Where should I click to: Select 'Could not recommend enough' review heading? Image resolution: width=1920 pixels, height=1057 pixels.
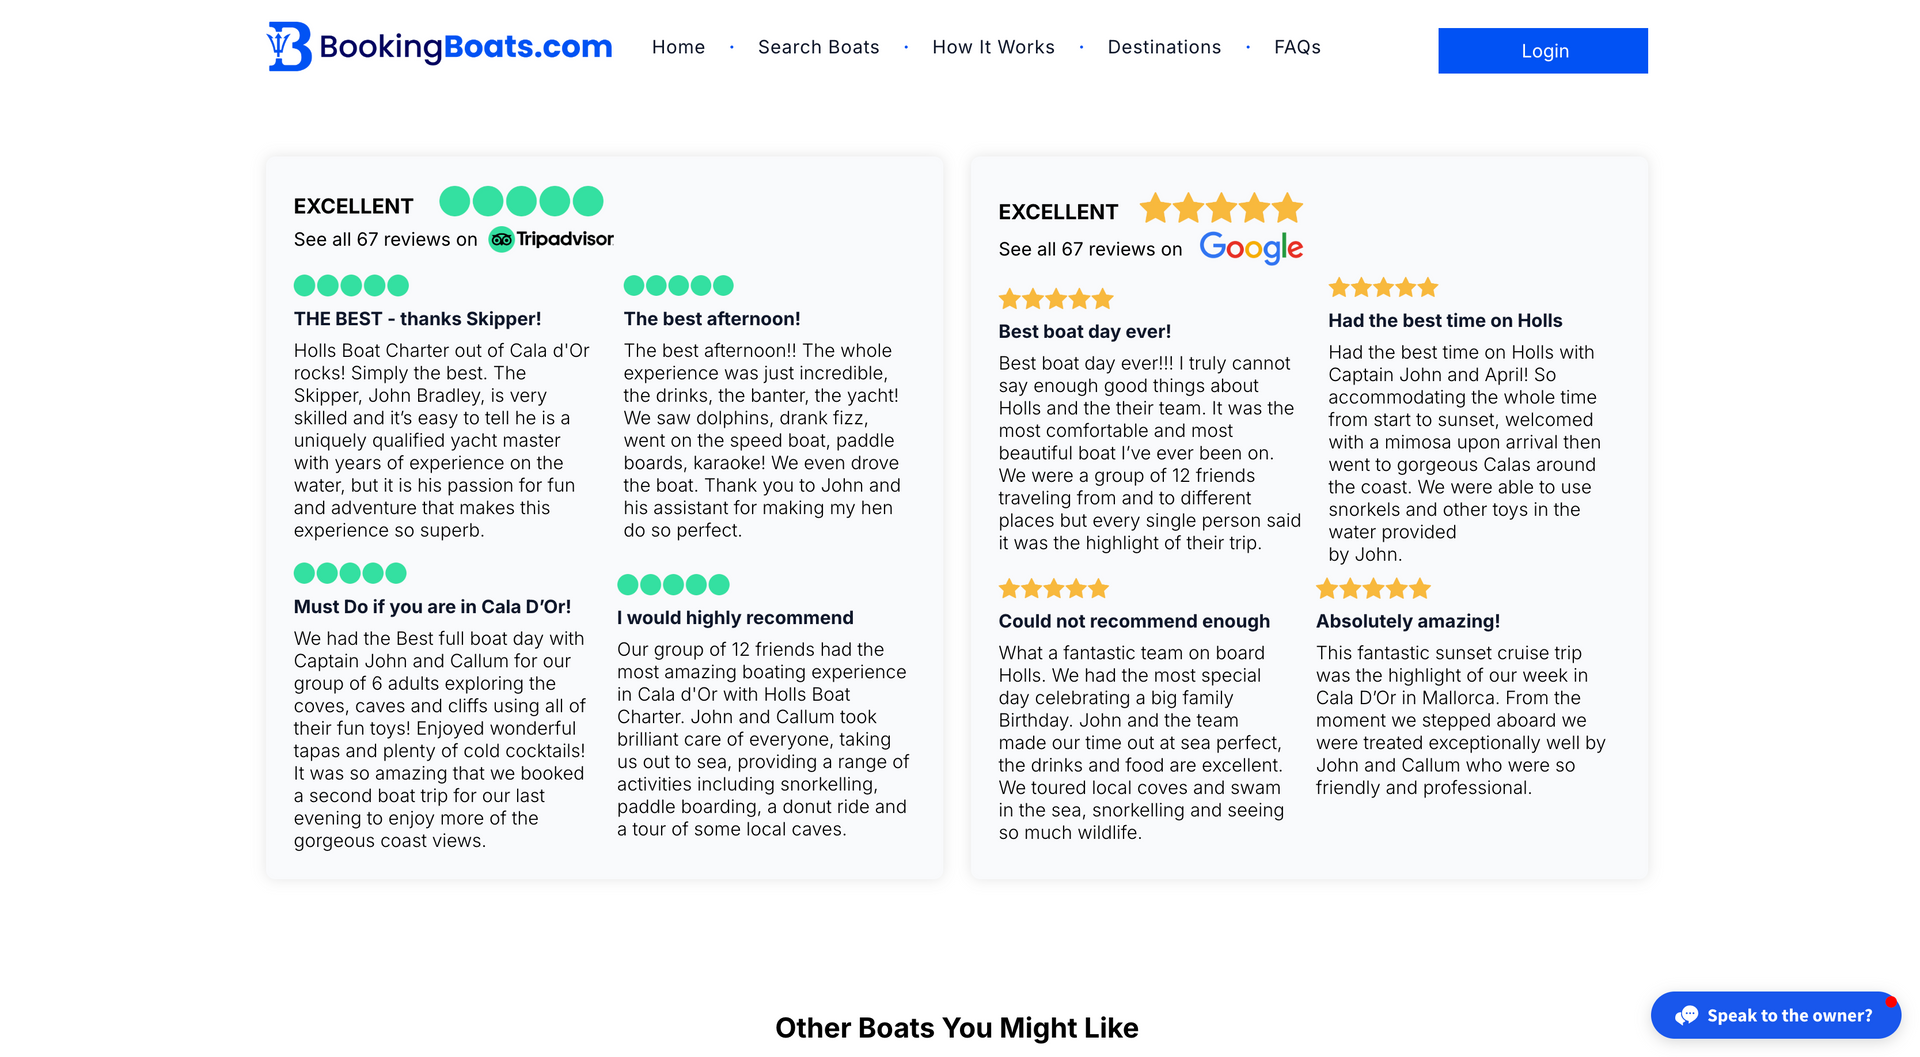(1134, 621)
